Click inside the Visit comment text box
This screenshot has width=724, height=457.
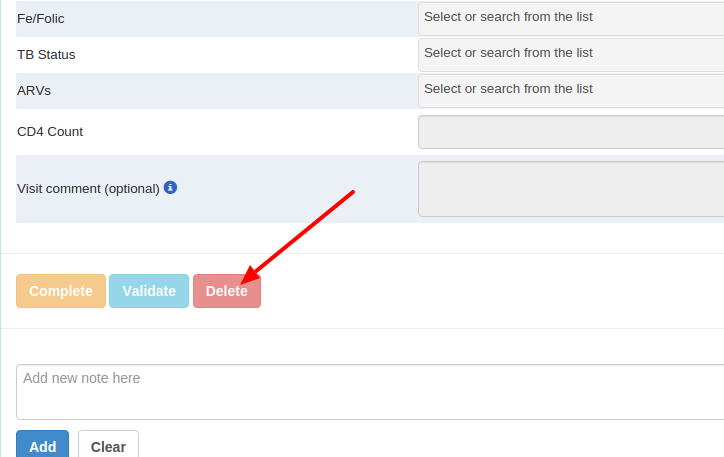pos(570,189)
